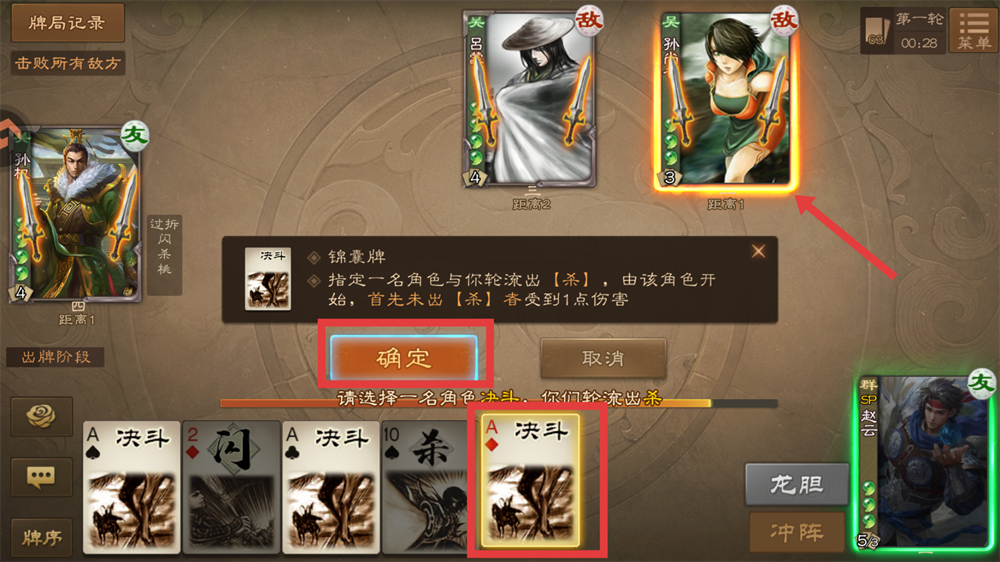The width and height of the screenshot is (1000, 562).
Task: Click the deck card count icon
Action: click(x=876, y=31)
